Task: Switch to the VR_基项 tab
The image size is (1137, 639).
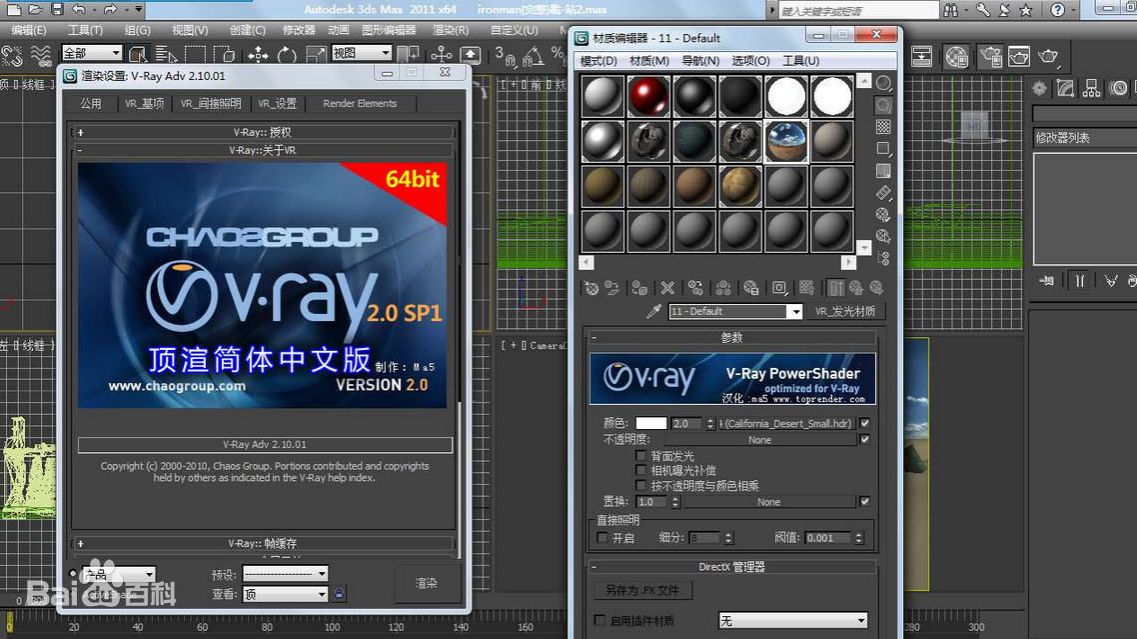Action: pyautogui.click(x=144, y=104)
